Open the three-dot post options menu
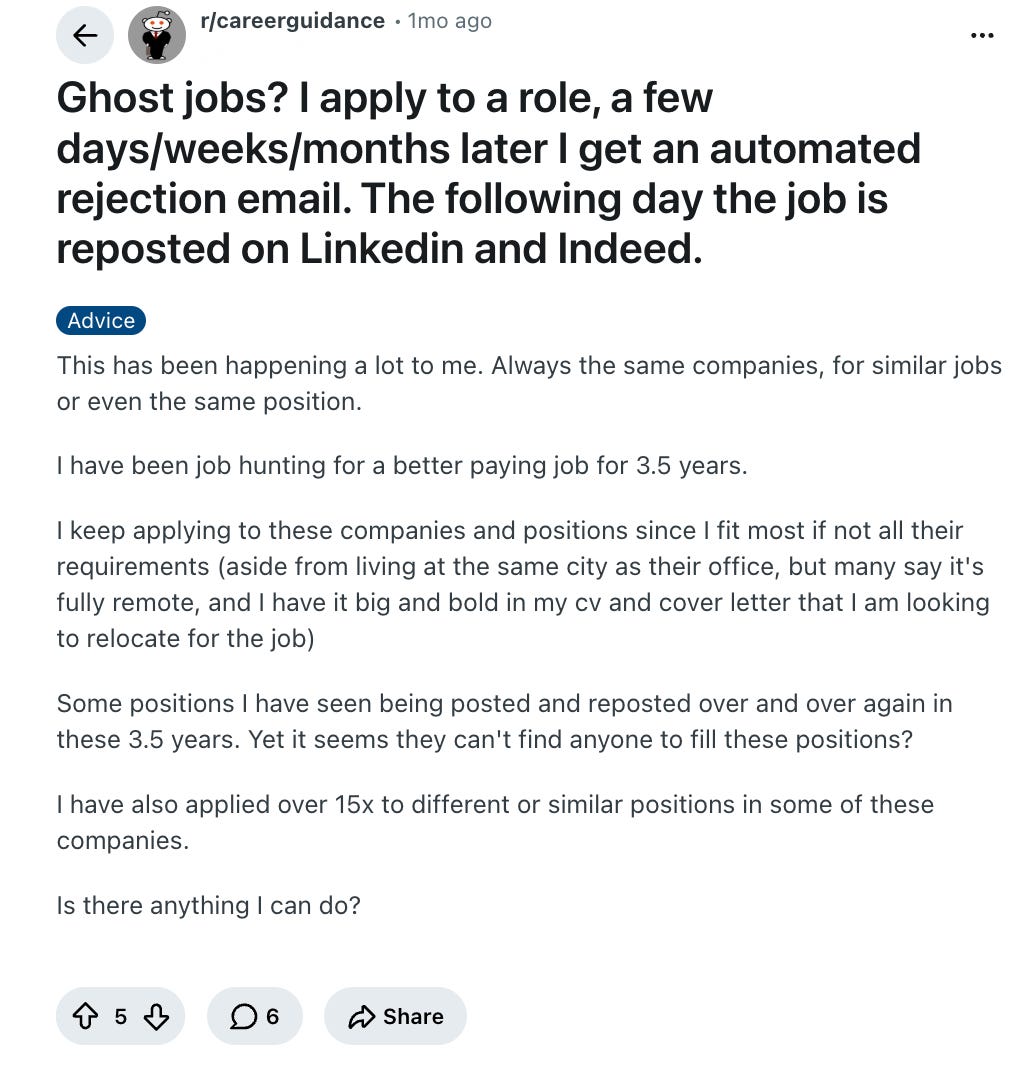This screenshot has height=1068, width=1032. (982, 35)
